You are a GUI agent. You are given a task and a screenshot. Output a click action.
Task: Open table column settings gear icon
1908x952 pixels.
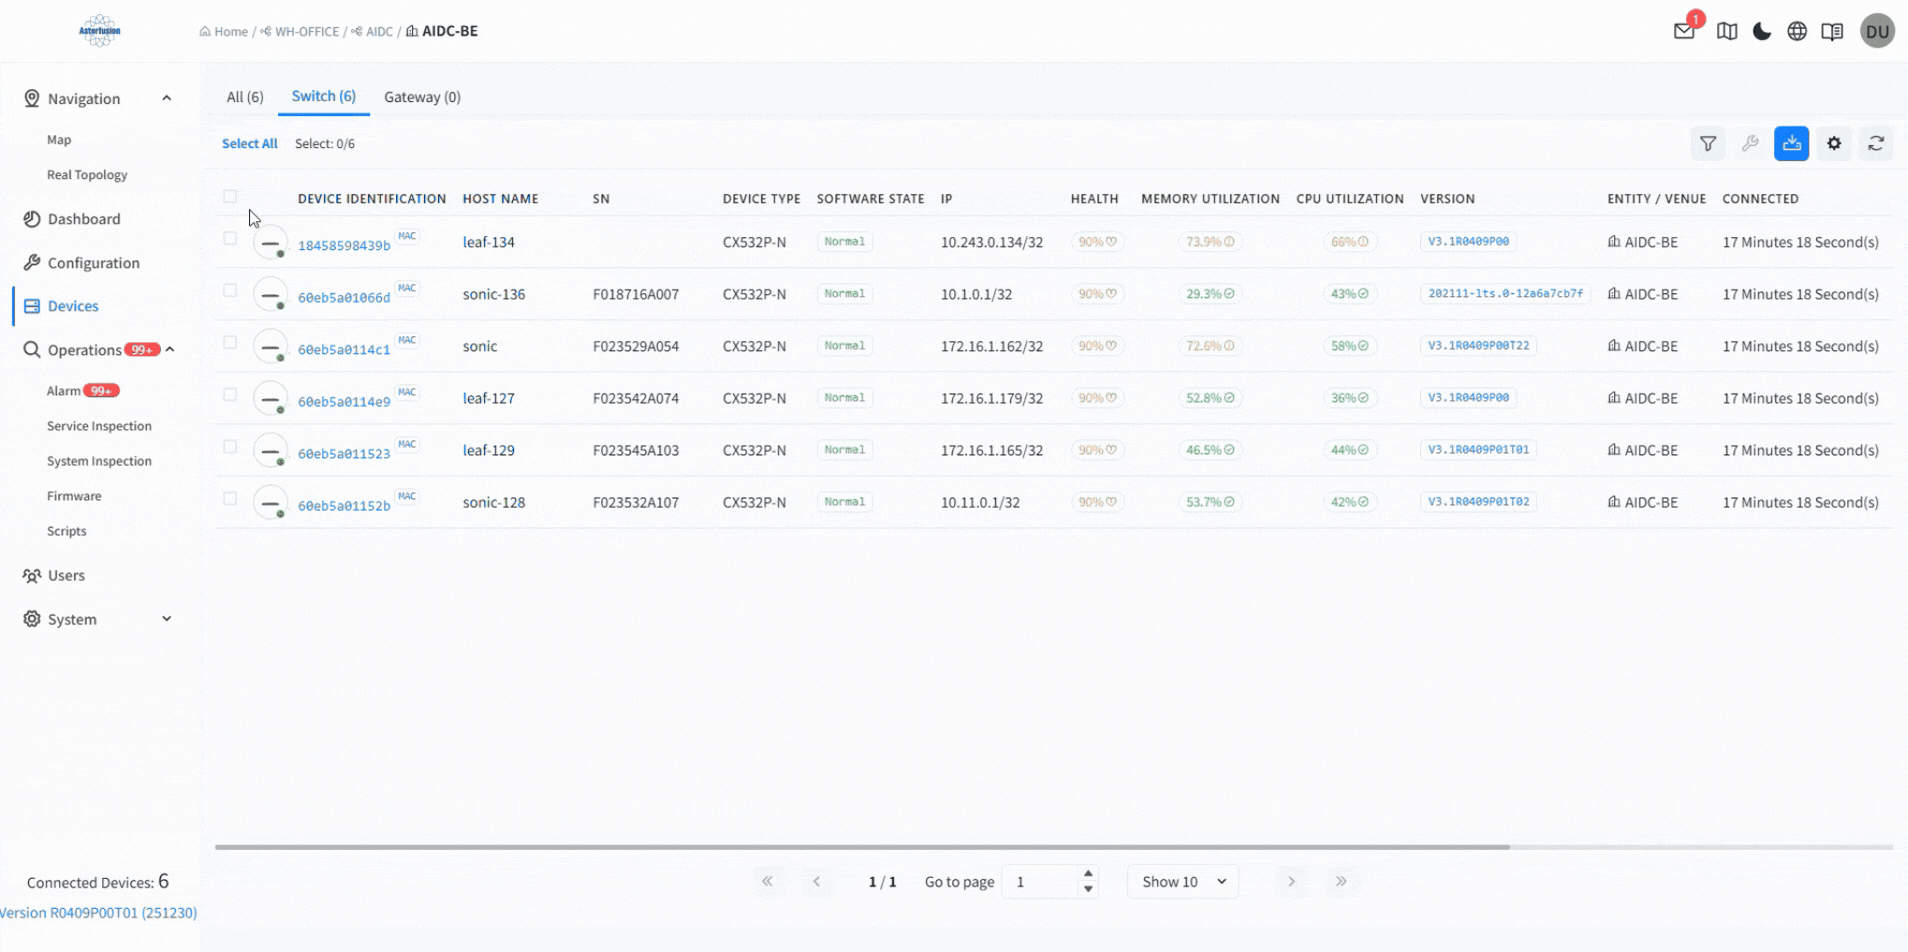[1834, 144]
